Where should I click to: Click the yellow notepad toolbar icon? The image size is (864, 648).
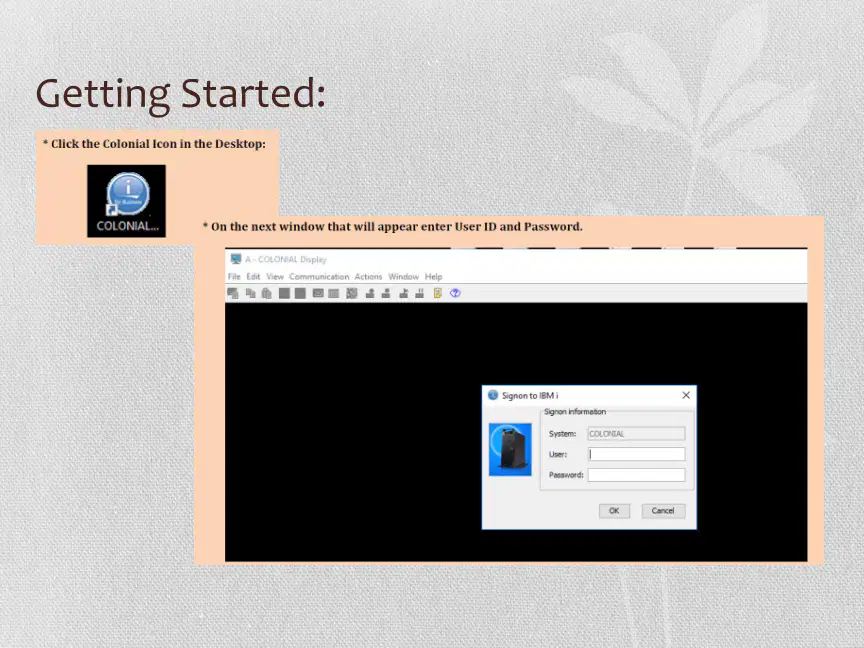[x=438, y=293]
